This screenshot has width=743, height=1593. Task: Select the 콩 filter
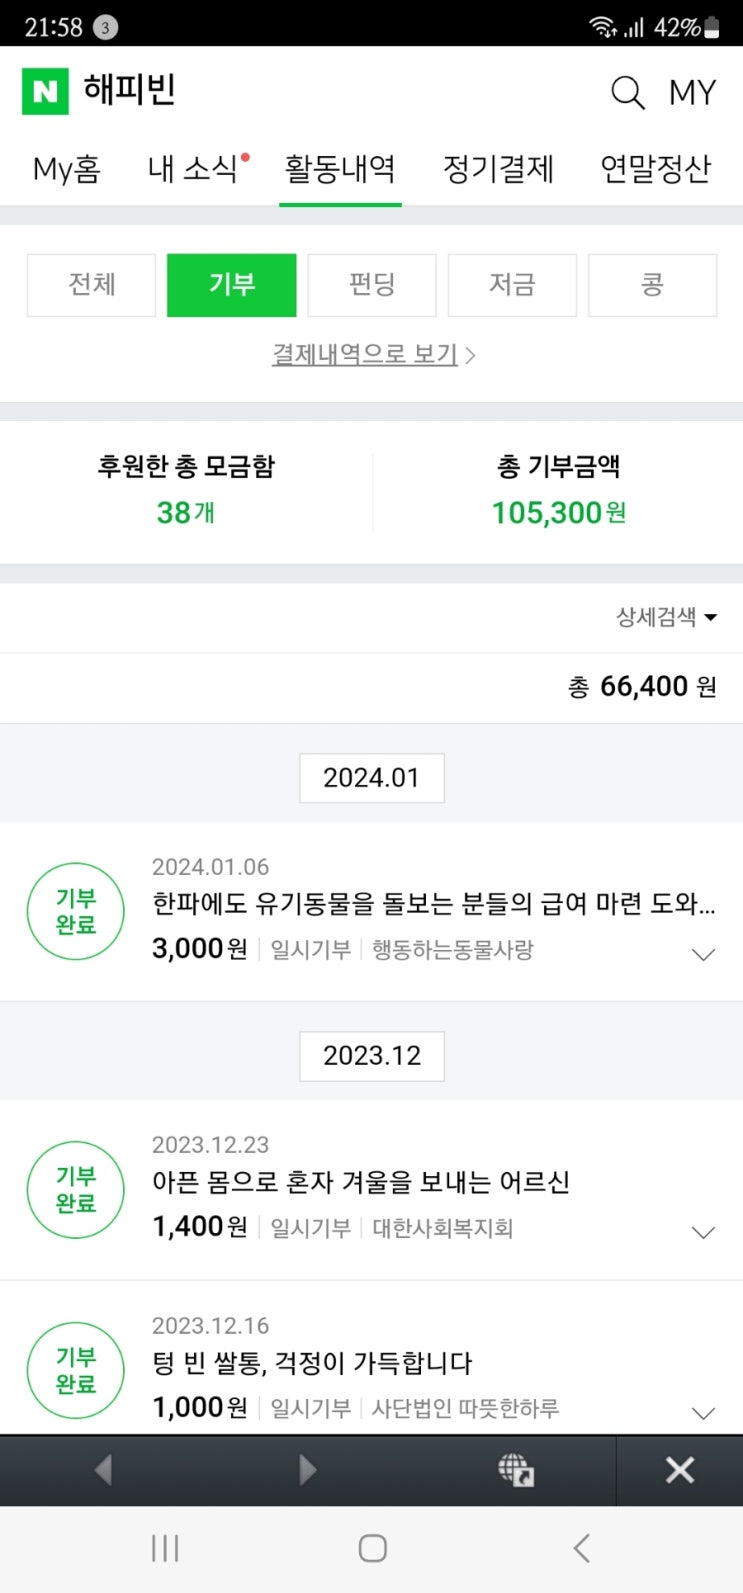[652, 285]
